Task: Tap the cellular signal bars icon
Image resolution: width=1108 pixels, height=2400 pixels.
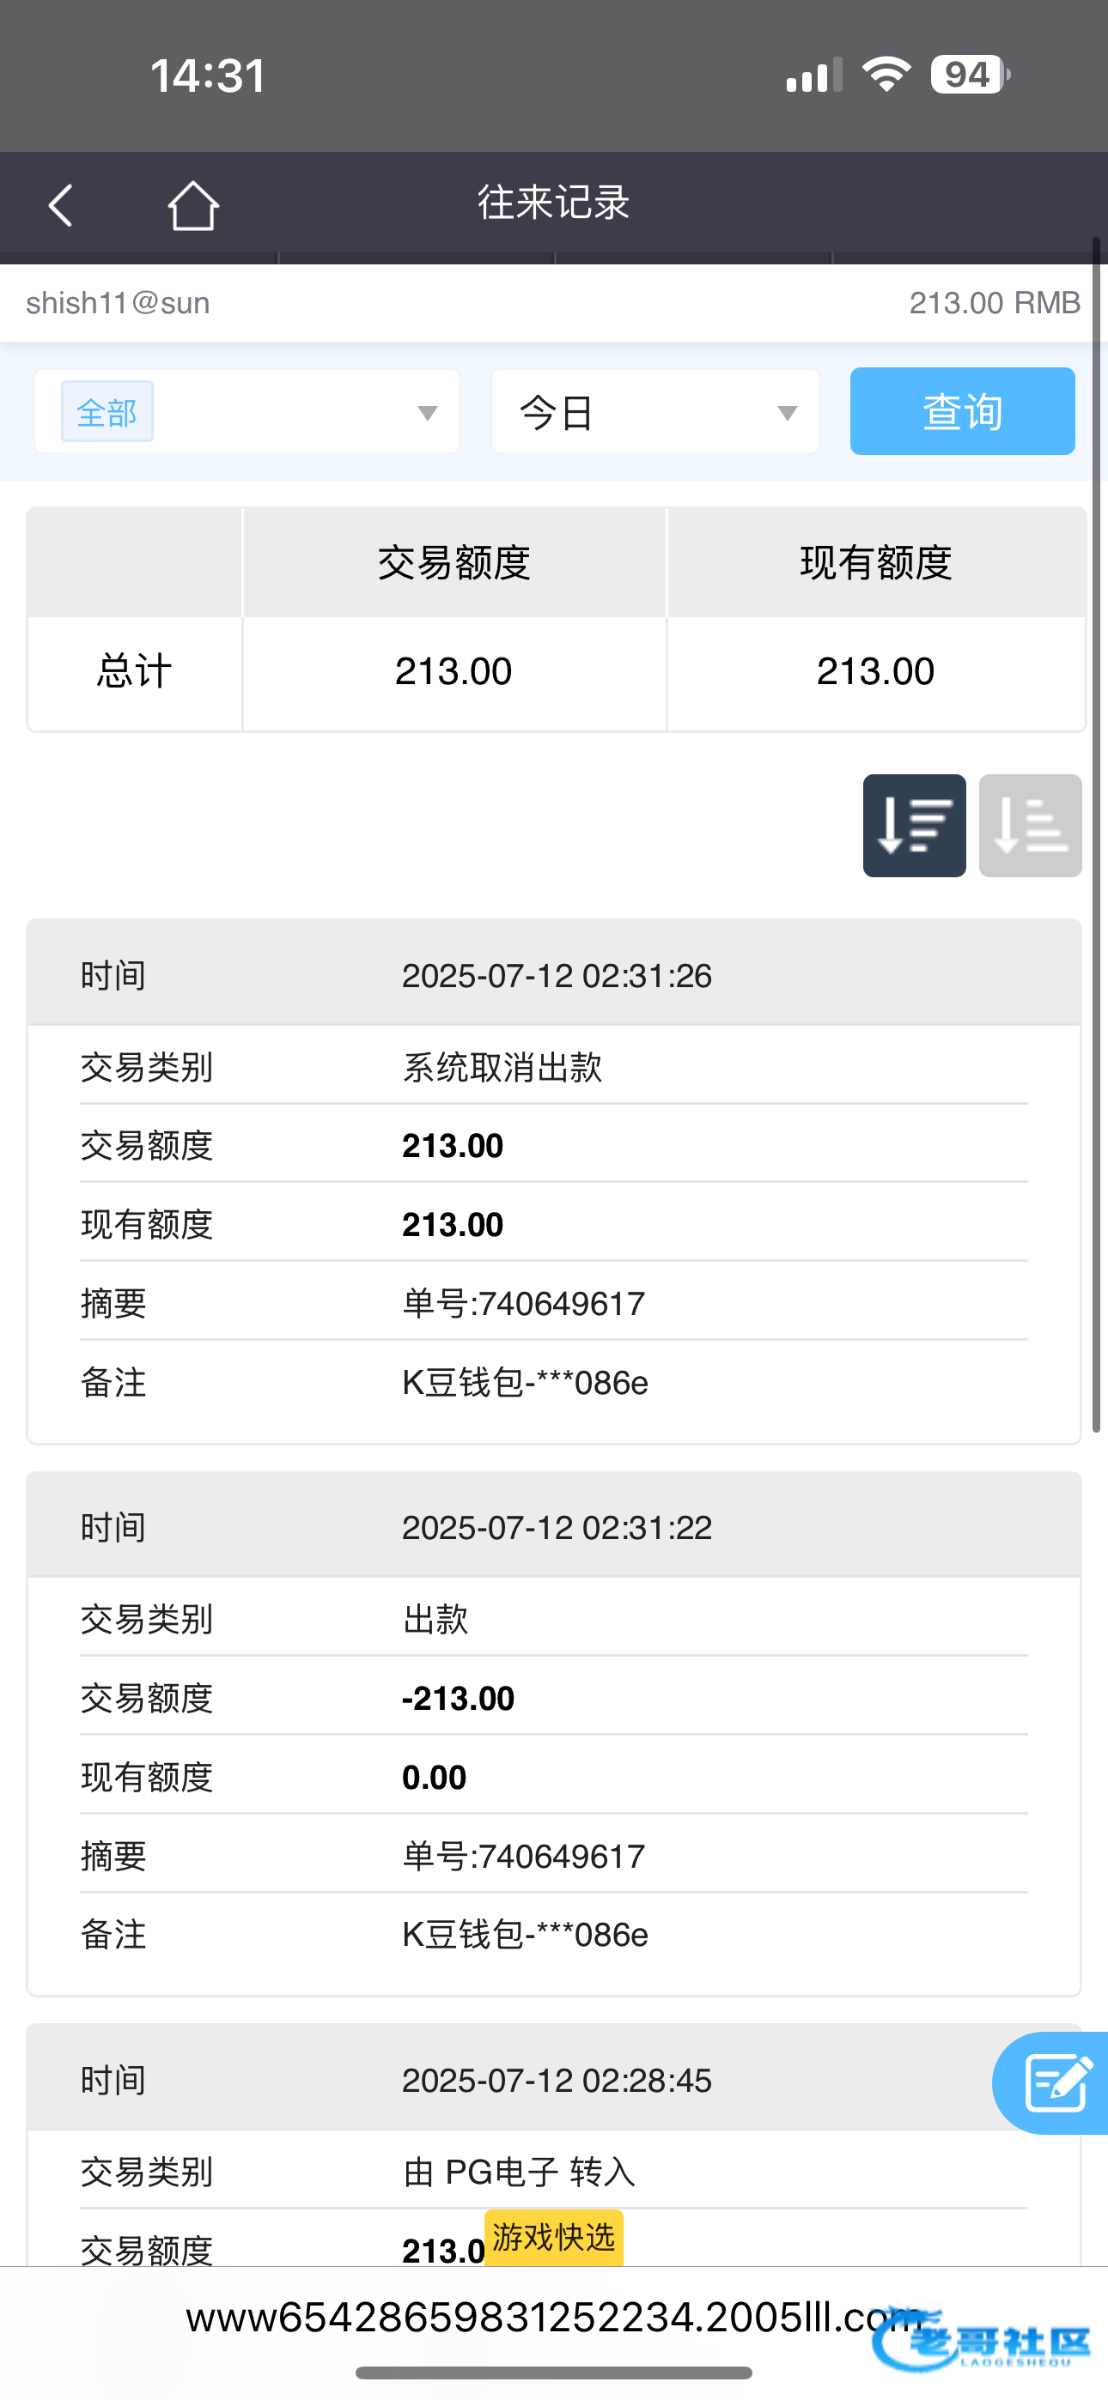Action: pyautogui.click(x=814, y=76)
